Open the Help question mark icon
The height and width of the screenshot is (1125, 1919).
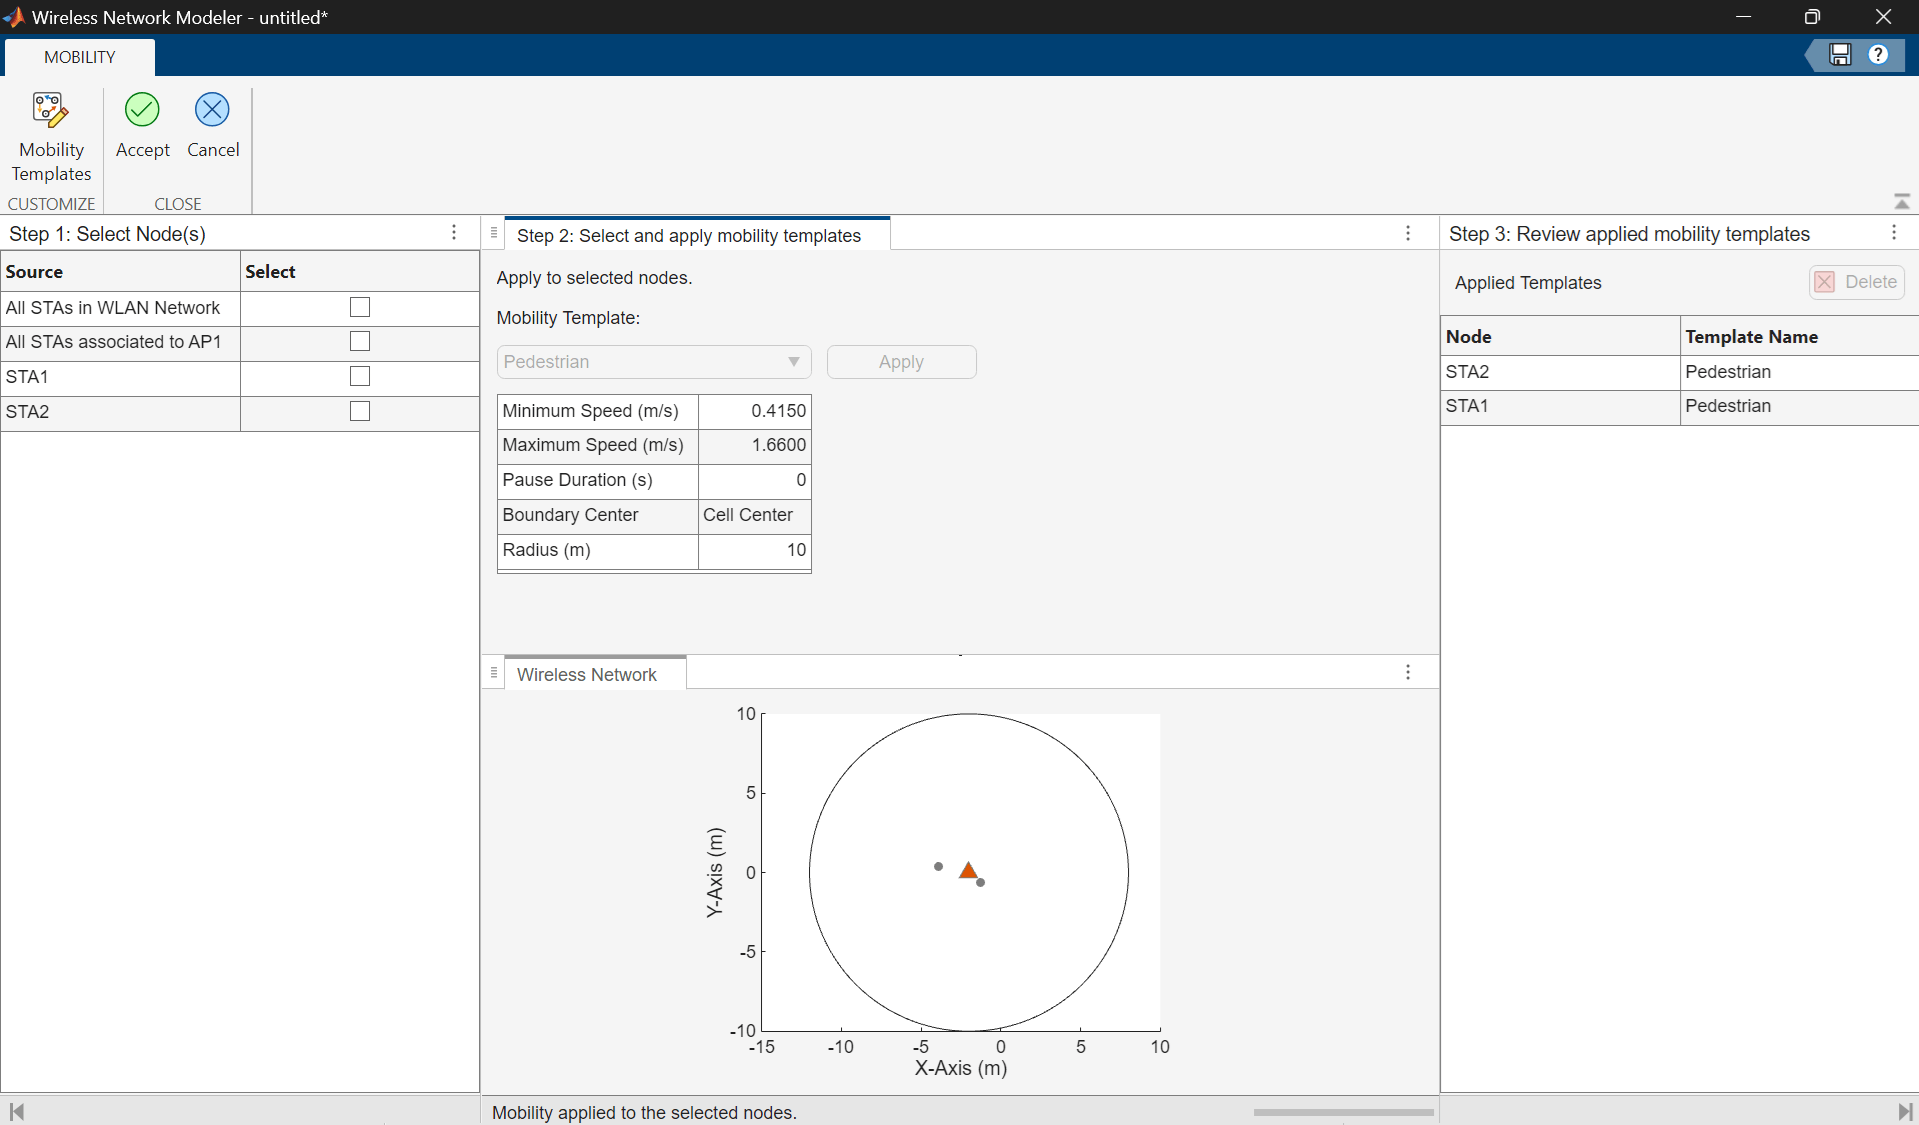pos(1878,55)
